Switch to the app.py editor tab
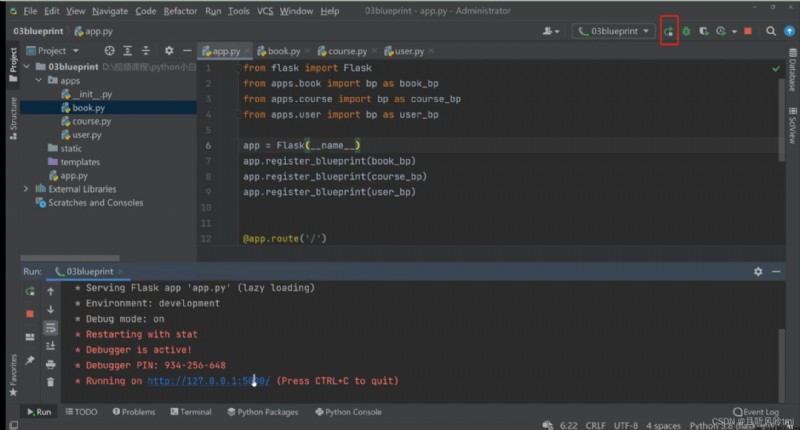This screenshot has width=800, height=430. coord(221,51)
